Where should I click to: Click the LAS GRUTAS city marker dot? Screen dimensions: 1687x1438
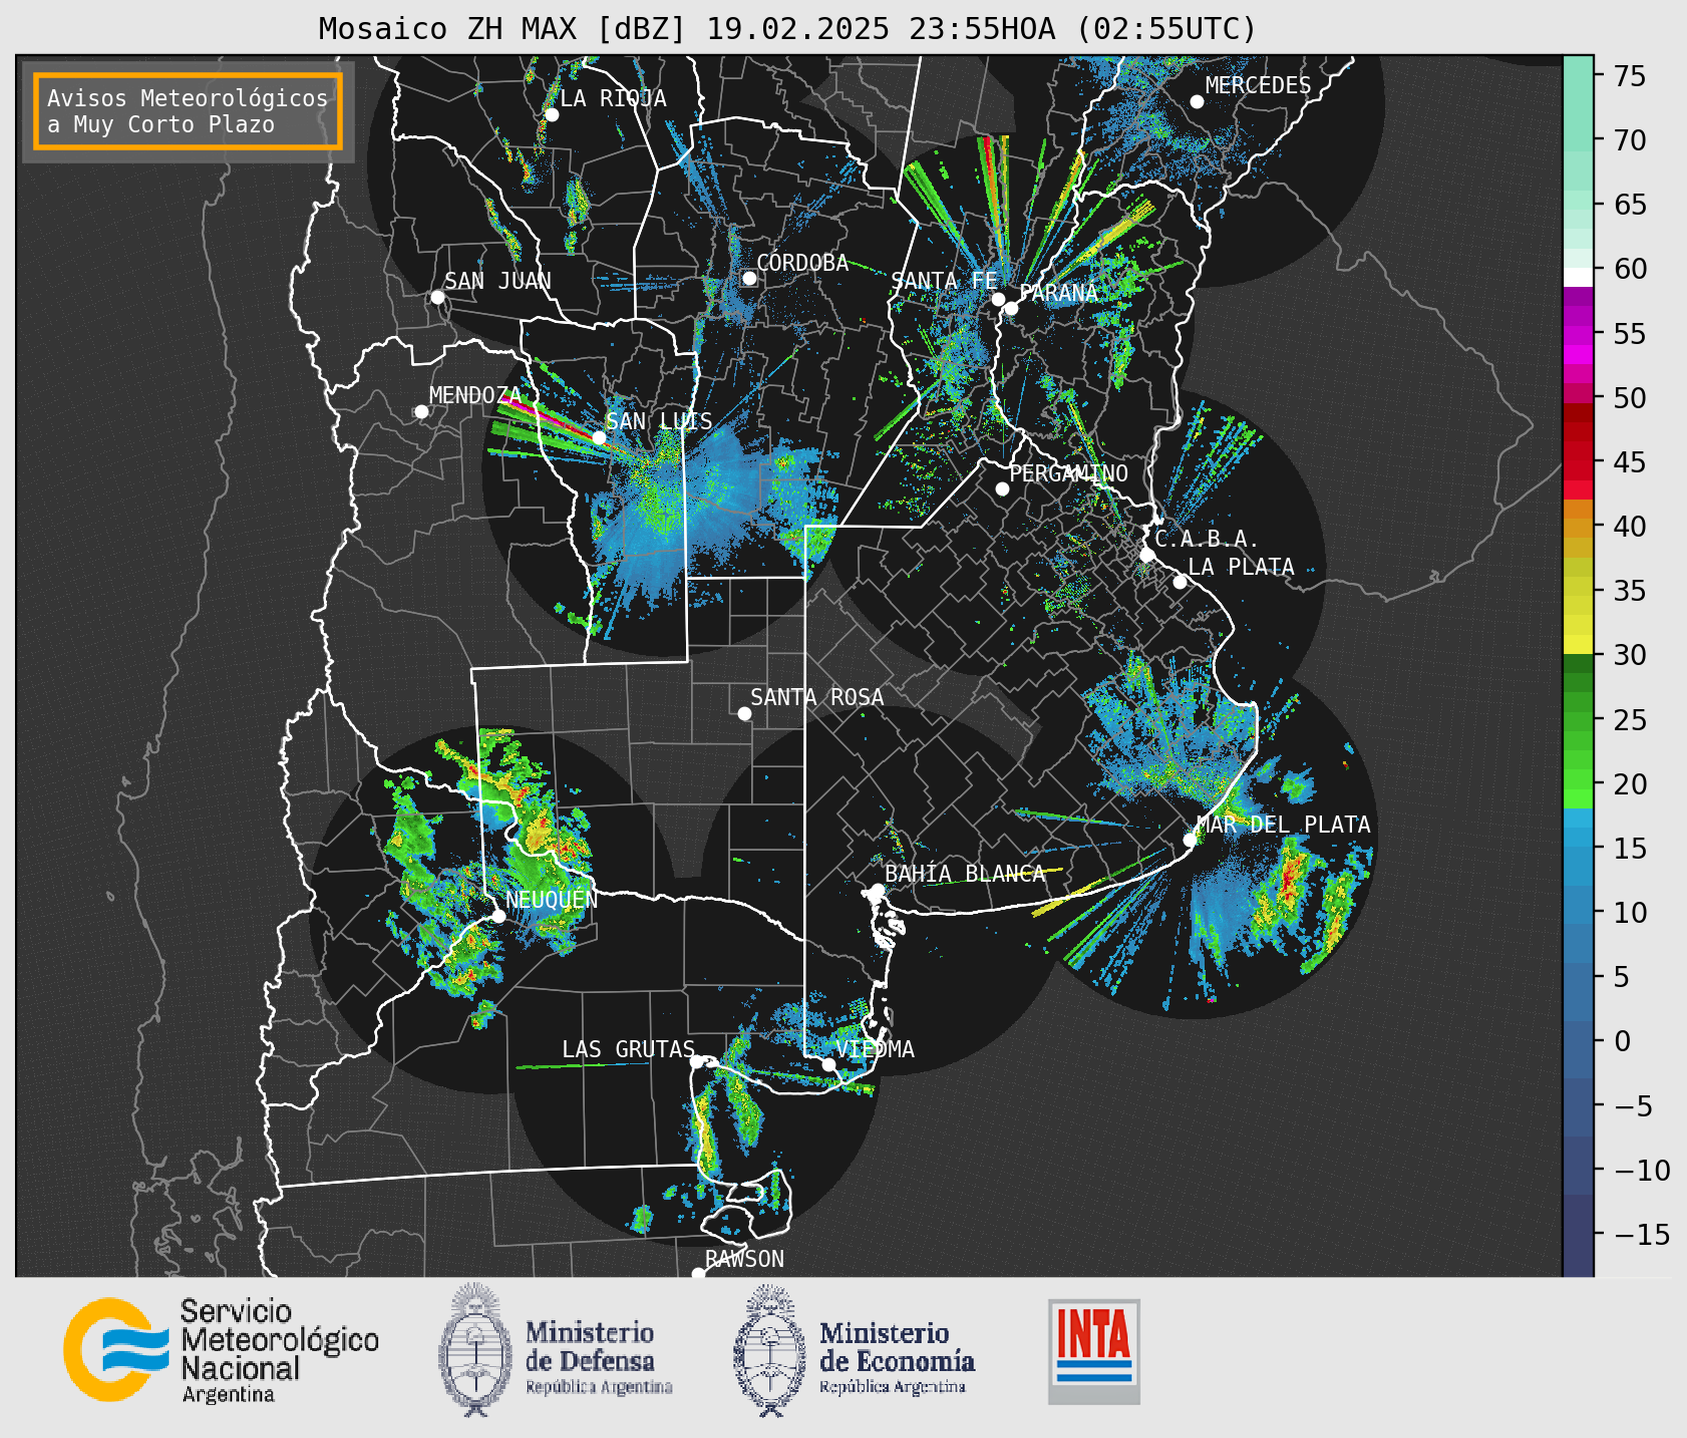(x=697, y=1062)
